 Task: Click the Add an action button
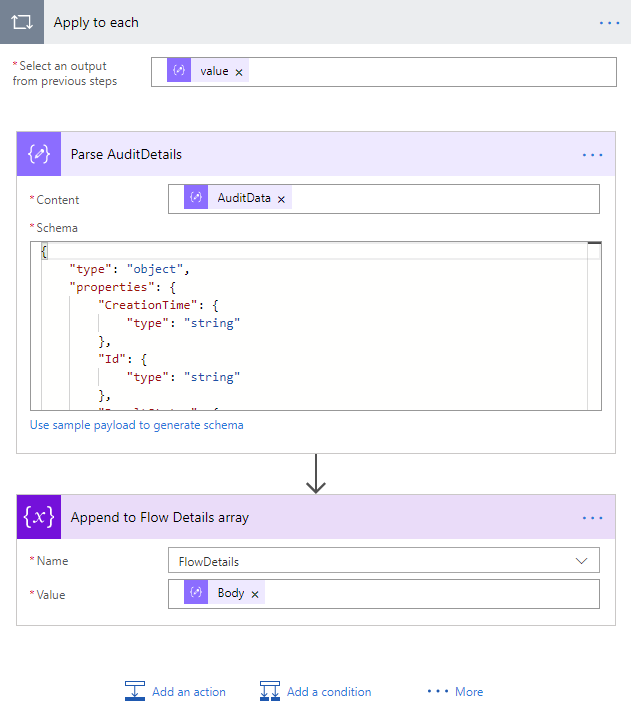[188, 692]
